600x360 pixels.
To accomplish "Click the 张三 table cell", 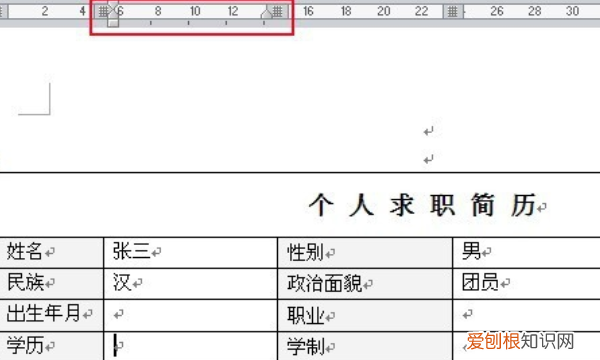I will coord(190,252).
